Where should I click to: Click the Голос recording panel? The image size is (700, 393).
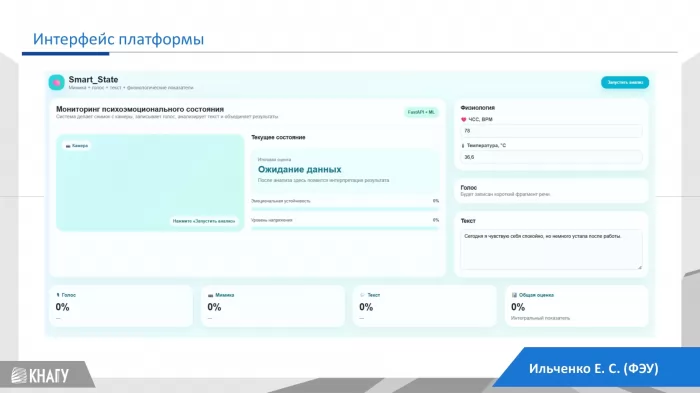click(x=551, y=191)
